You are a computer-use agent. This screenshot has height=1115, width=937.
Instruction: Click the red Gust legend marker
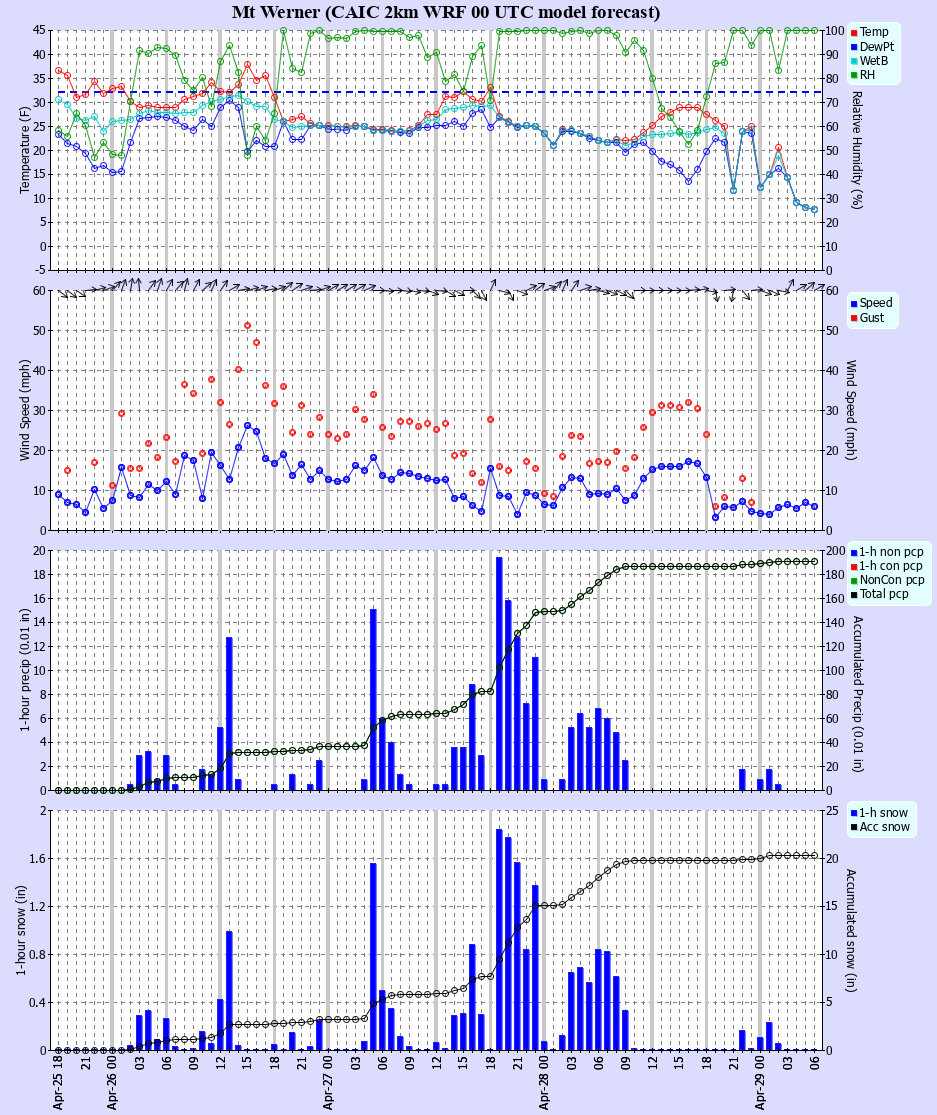coord(854,317)
